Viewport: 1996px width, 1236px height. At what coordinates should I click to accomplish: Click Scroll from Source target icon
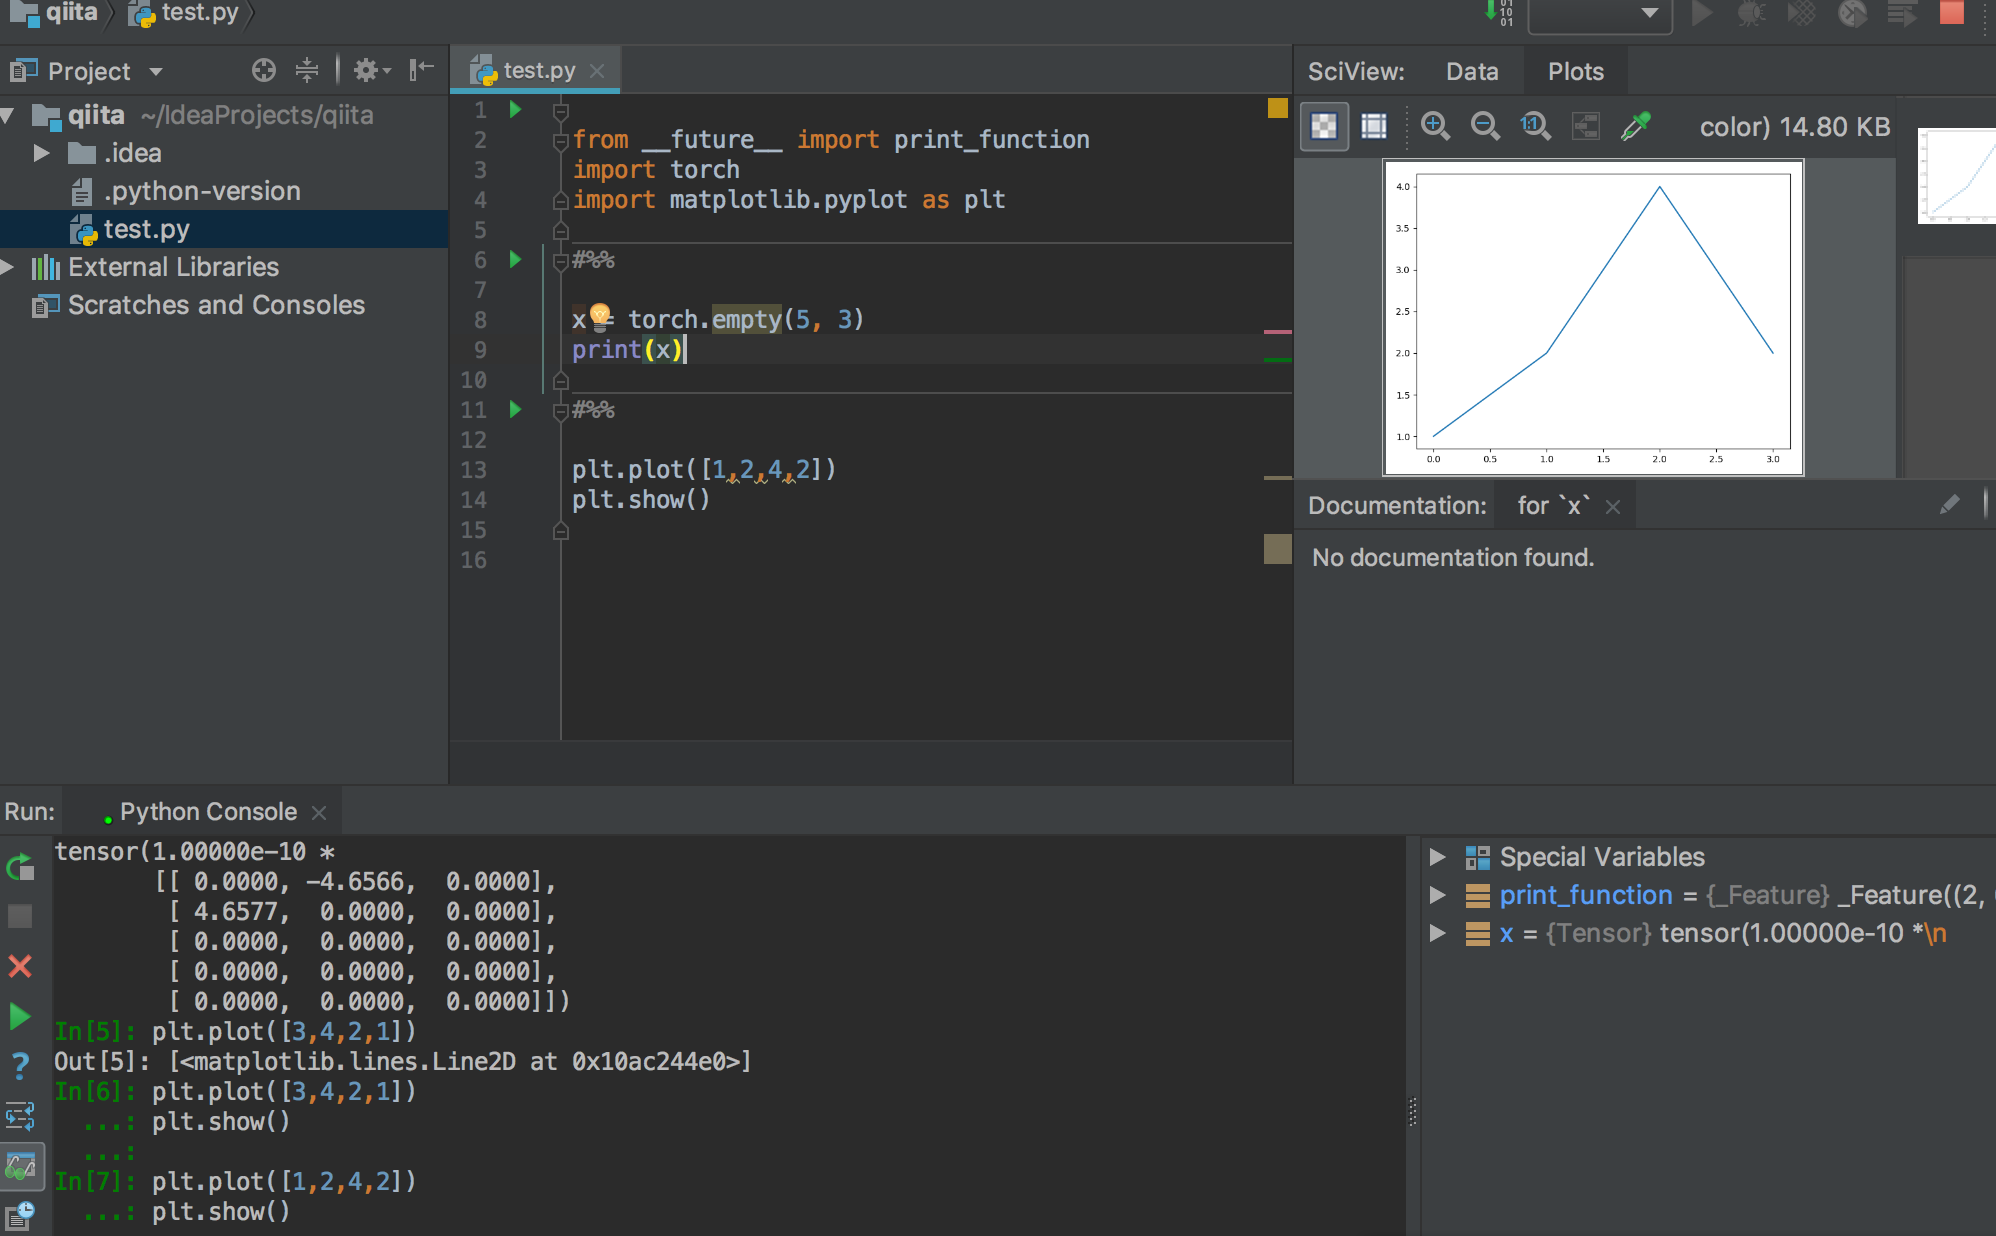[x=264, y=70]
